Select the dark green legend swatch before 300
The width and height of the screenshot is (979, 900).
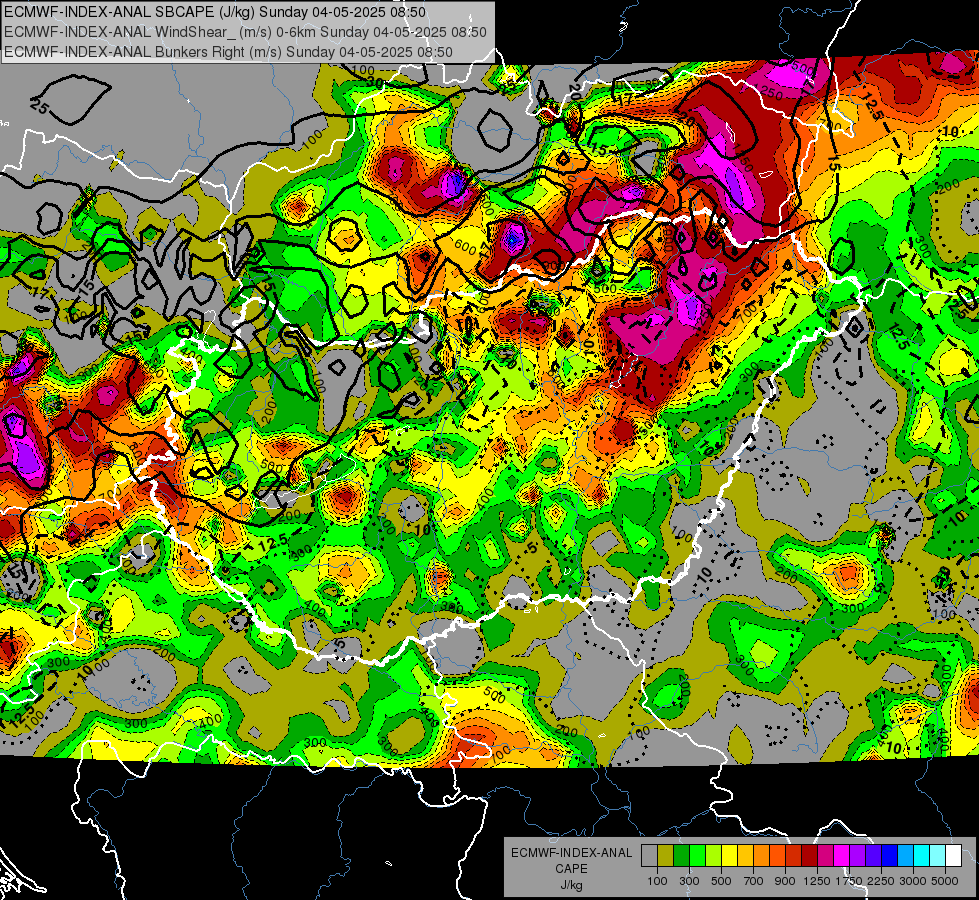(681, 855)
